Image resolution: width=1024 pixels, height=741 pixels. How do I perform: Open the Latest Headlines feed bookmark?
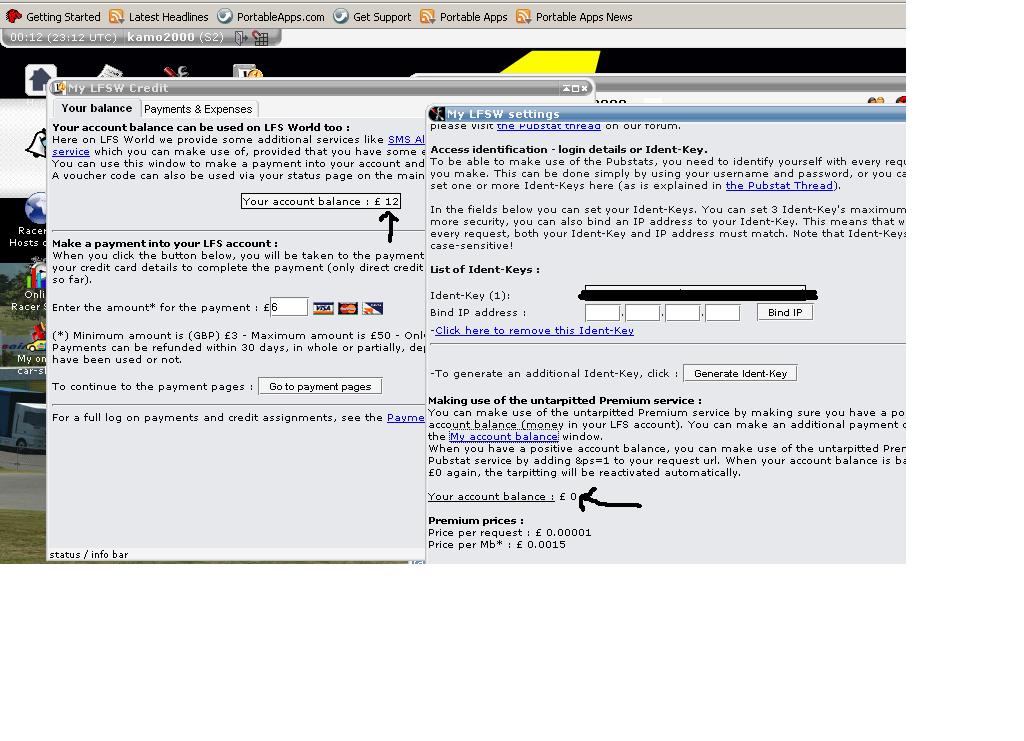[159, 17]
